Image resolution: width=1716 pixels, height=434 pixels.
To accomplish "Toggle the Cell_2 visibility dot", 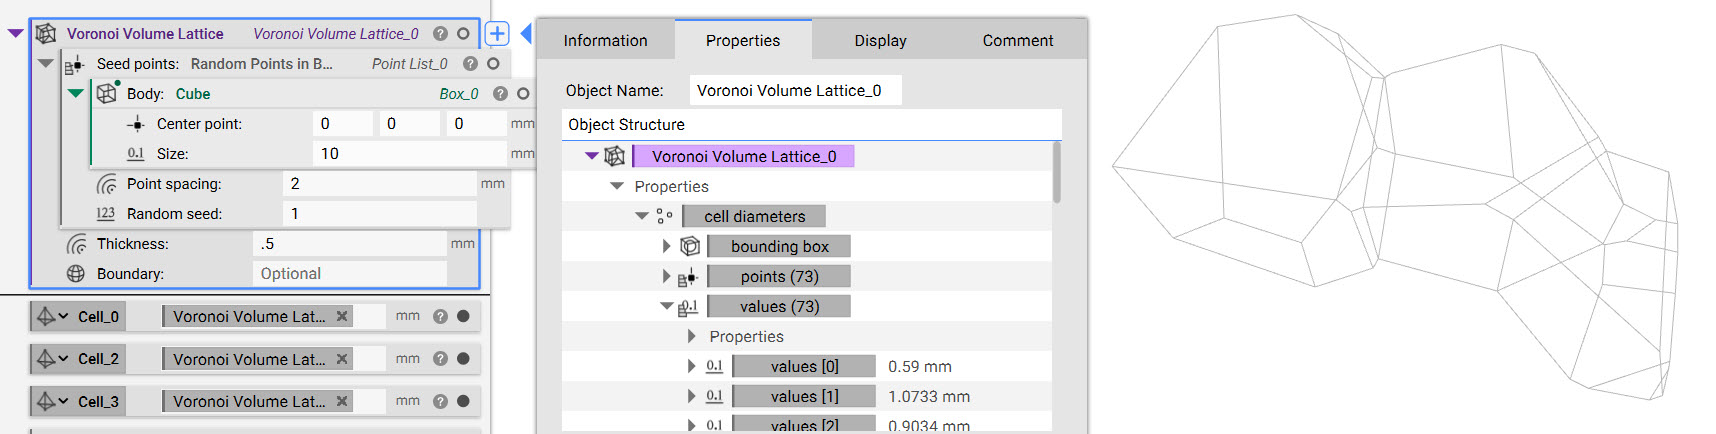I will (x=463, y=359).
